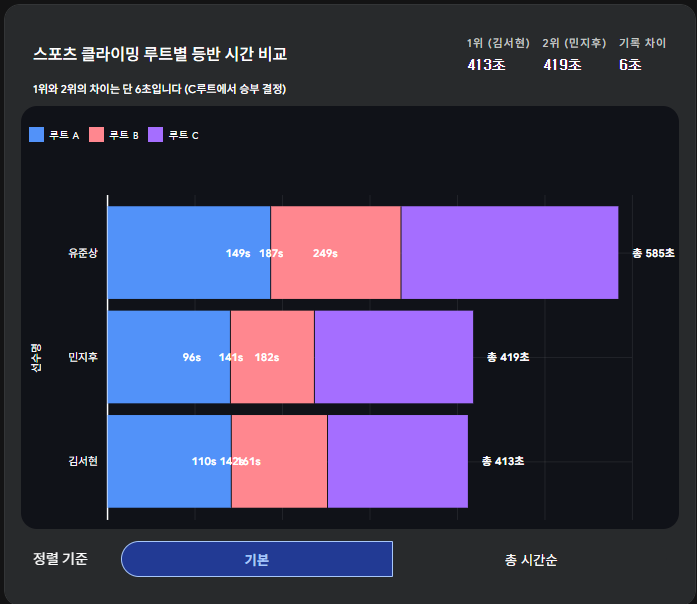The width and height of the screenshot is (697, 604).
Task: Click the blue 루트 A legend swatch
Action: click(x=37, y=135)
